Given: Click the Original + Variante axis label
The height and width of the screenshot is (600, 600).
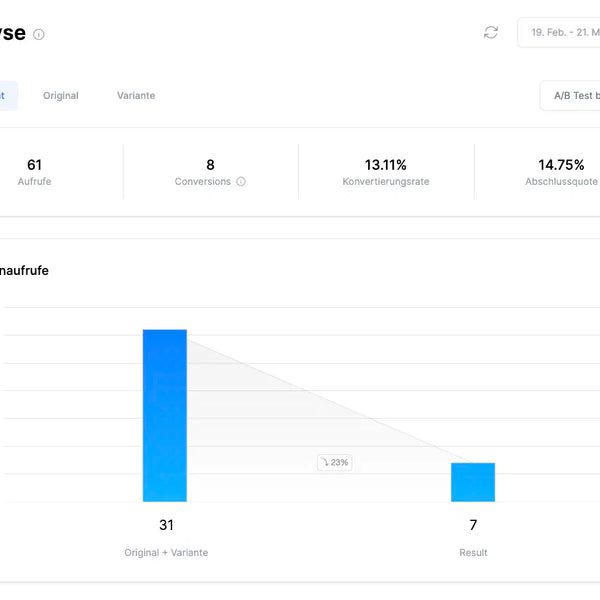Looking at the screenshot, I should pyautogui.click(x=166, y=552).
